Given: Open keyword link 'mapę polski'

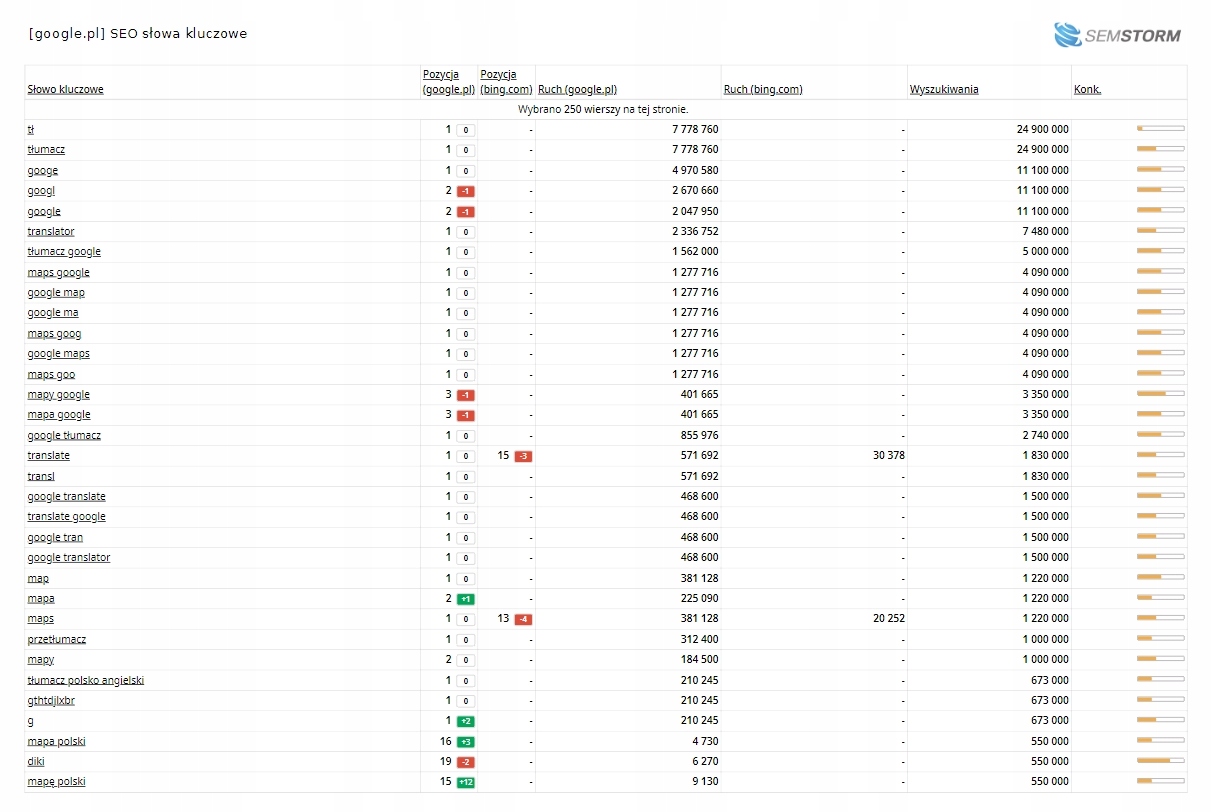Looking at the screenshot, I should tap(56, 782).
